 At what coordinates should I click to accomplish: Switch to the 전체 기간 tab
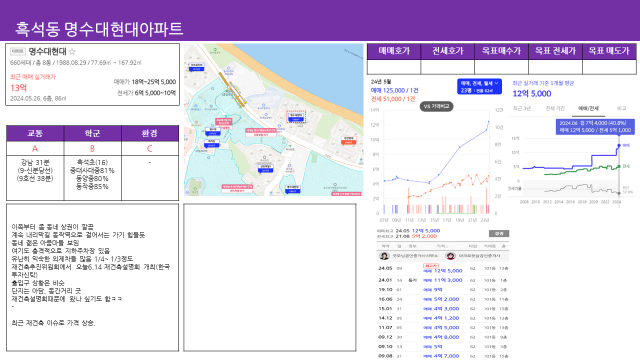click(x=555, y=109)
